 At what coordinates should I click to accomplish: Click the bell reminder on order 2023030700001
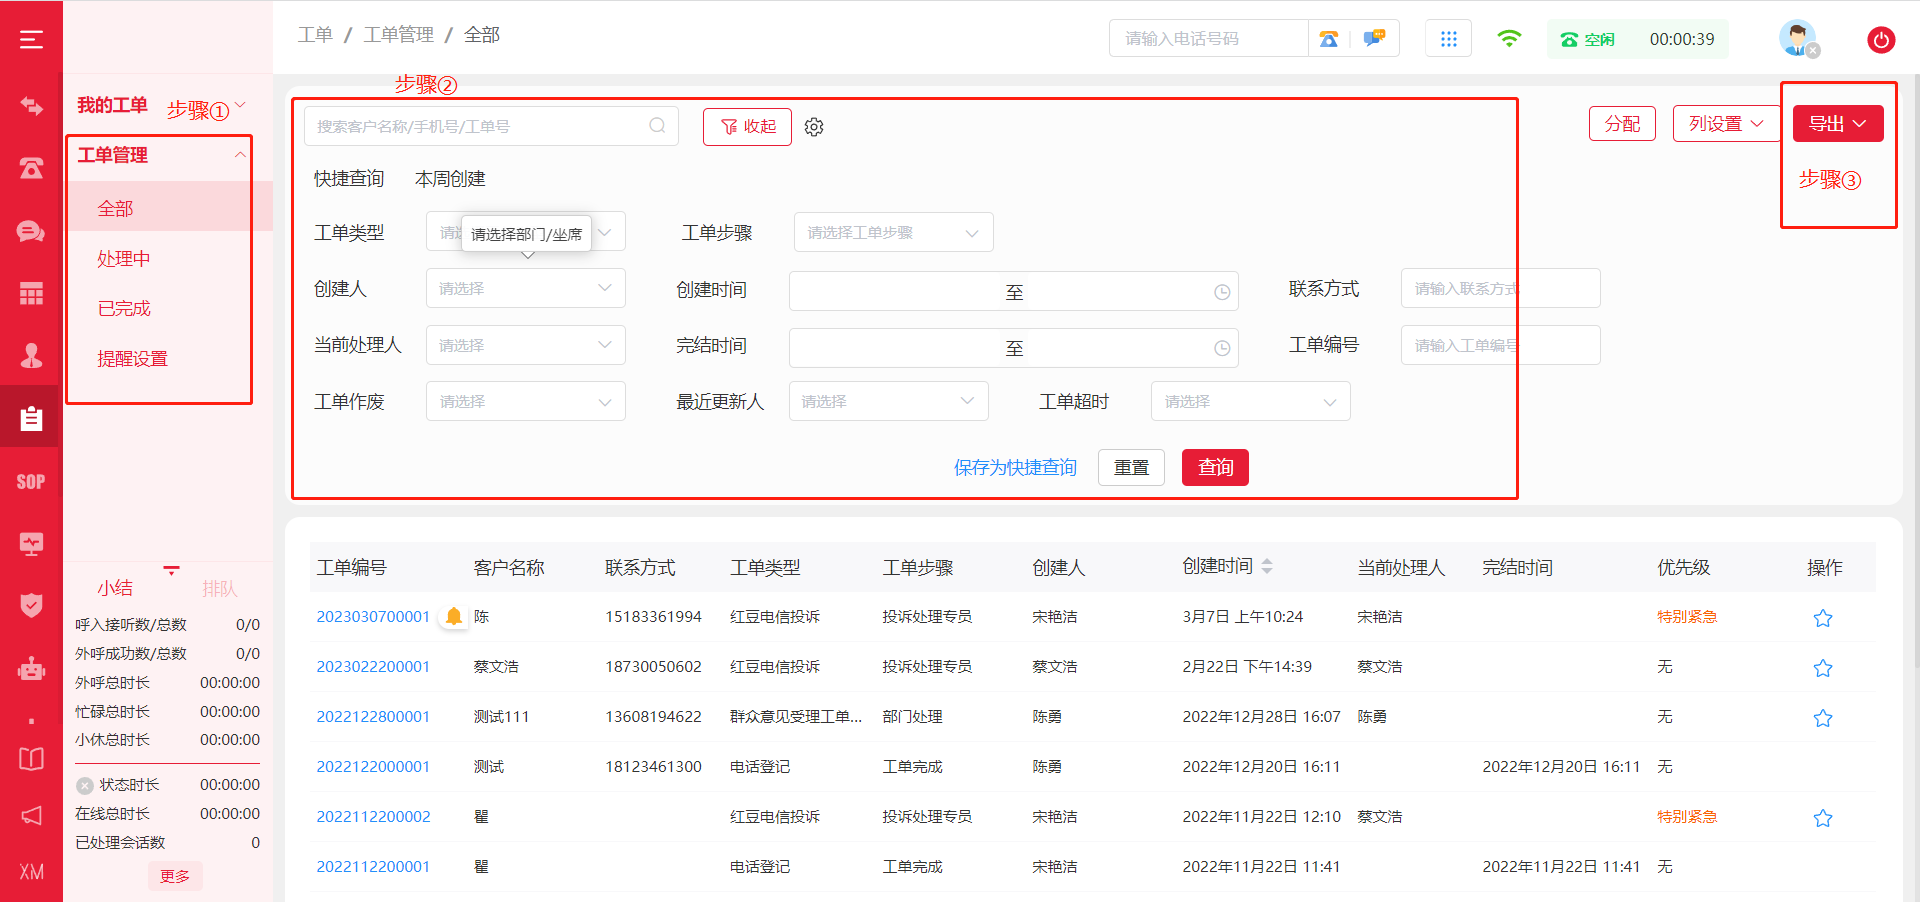pos(454,616)
